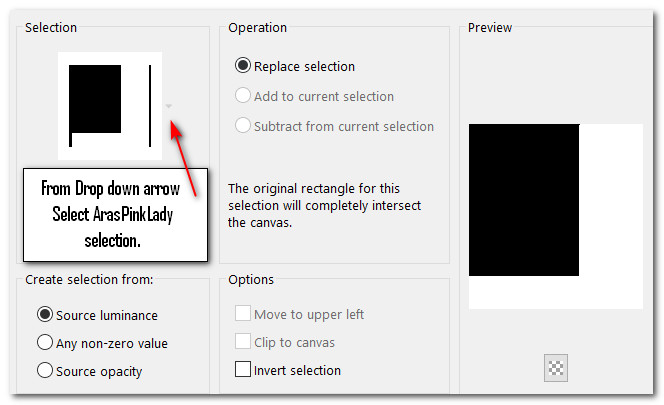Click the checkerboard transparency icon below the preview
Viewport: 664px width, 405px height.
[556, 367]
